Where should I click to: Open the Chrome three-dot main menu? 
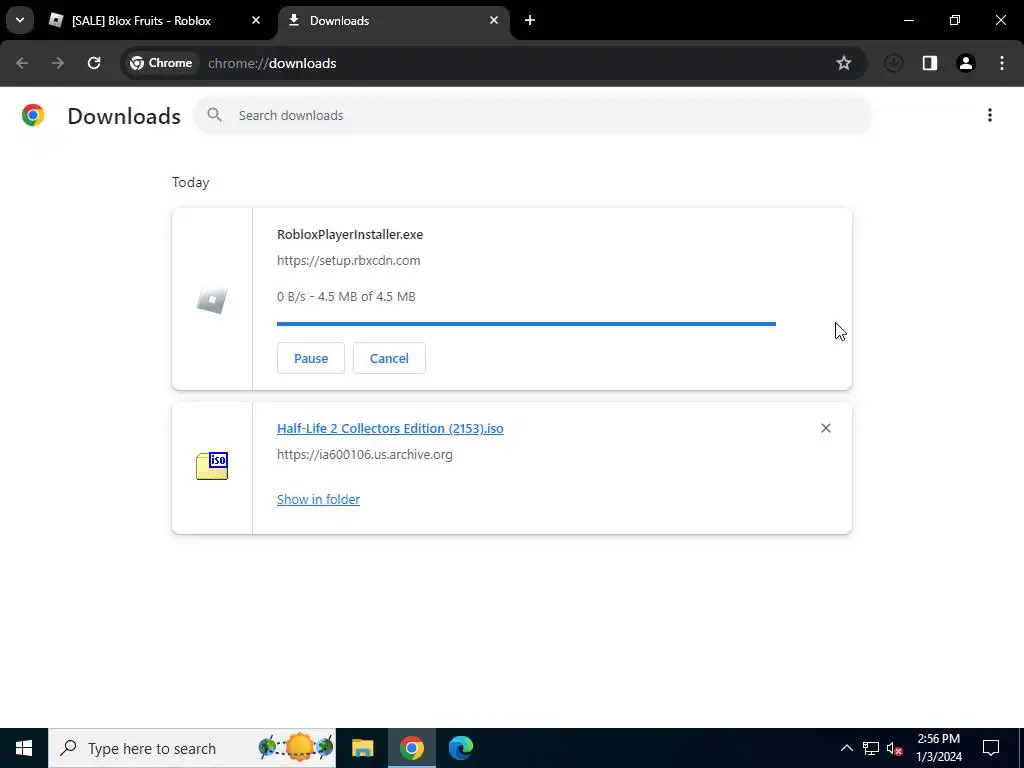(1002, 63)
